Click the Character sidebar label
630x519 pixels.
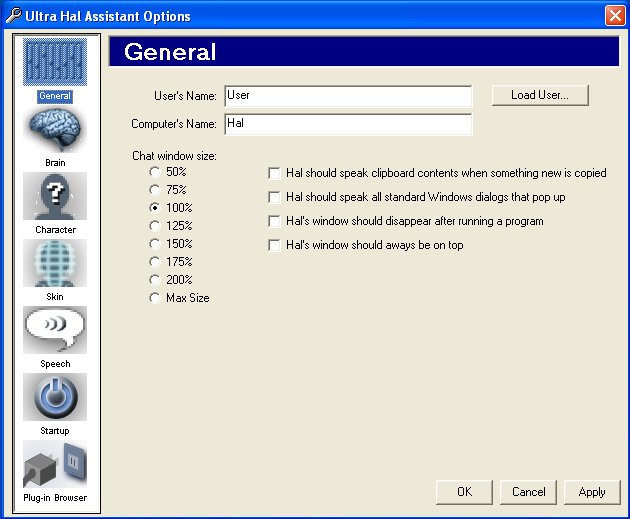pyautogui.click(x=55, y=230)
